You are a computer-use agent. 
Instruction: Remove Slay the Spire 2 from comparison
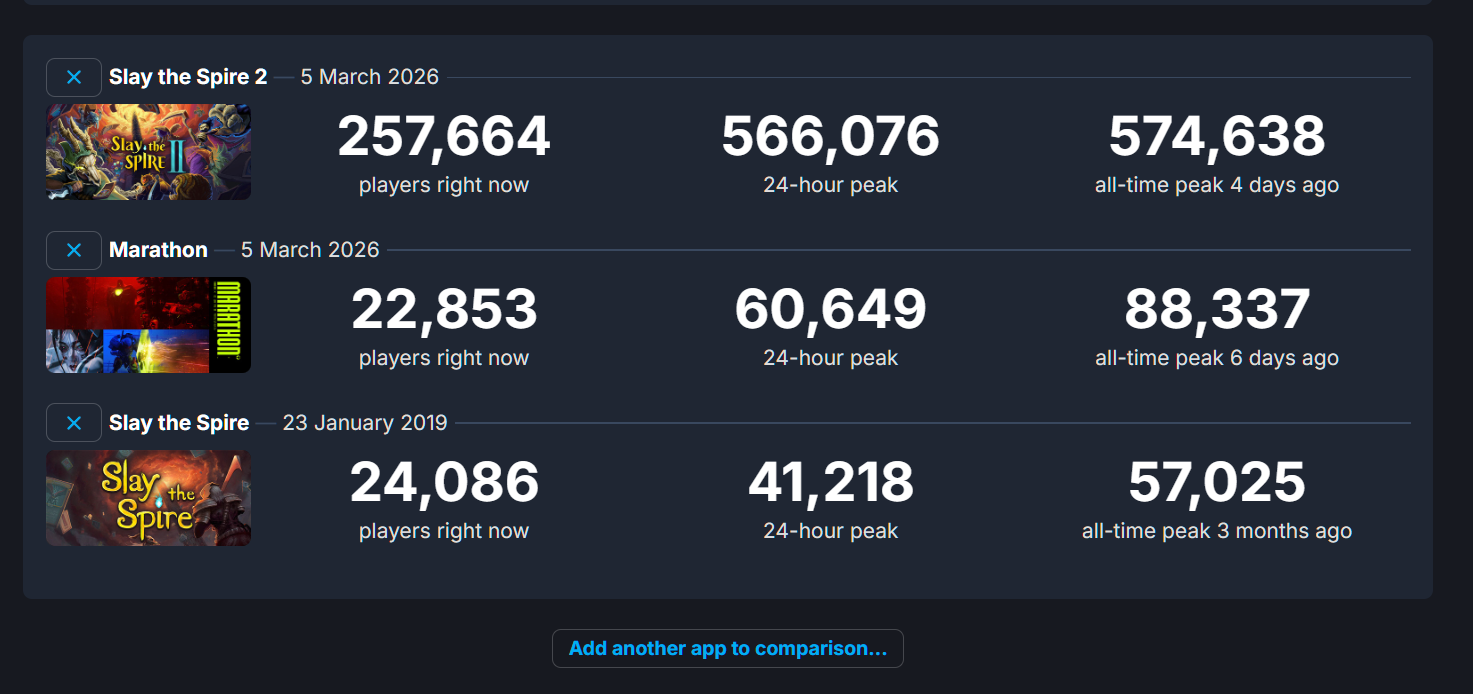[74, 77]
